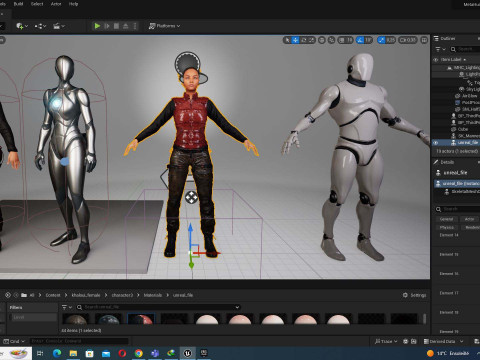Open the Unreal Engine app on the taskbar

coord(187,353)
